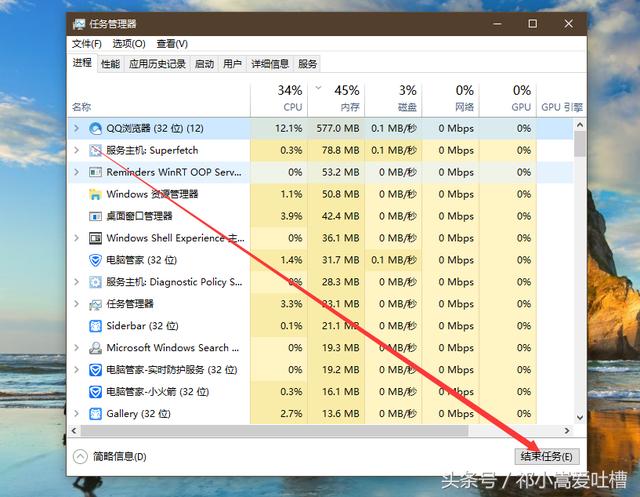Viewport: 640px width, 497px height.
Task: Click the 简略信息 collapse arrow icon
Action: click(x=80, y=456)
